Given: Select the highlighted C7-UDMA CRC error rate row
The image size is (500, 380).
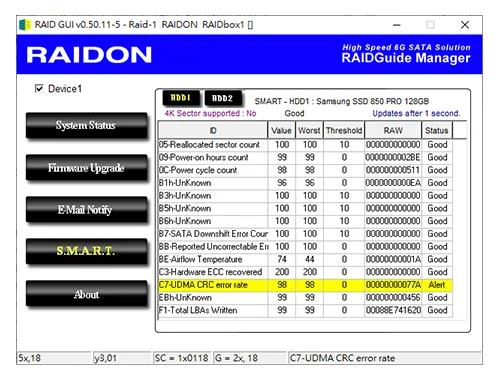Looking at the screenshot, I should (305, 285).
